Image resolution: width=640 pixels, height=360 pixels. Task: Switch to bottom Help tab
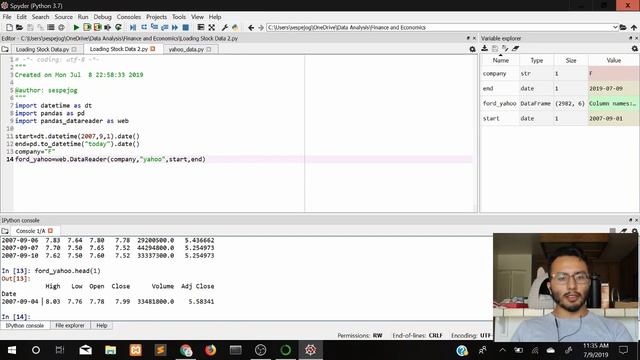coord(102,325)
